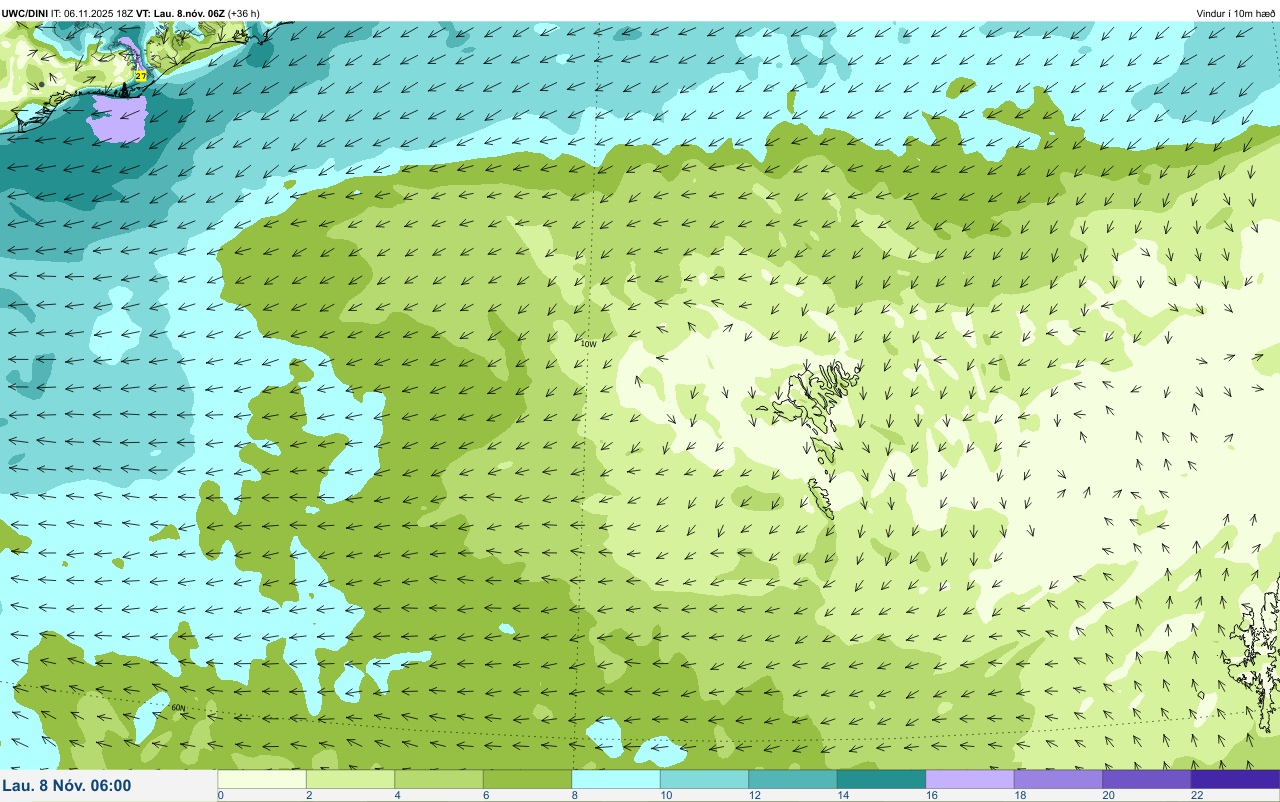The width and height of the screenshot is (1280, 802).
Task: Click the legend tick number "0"
Action: point(220,795)
